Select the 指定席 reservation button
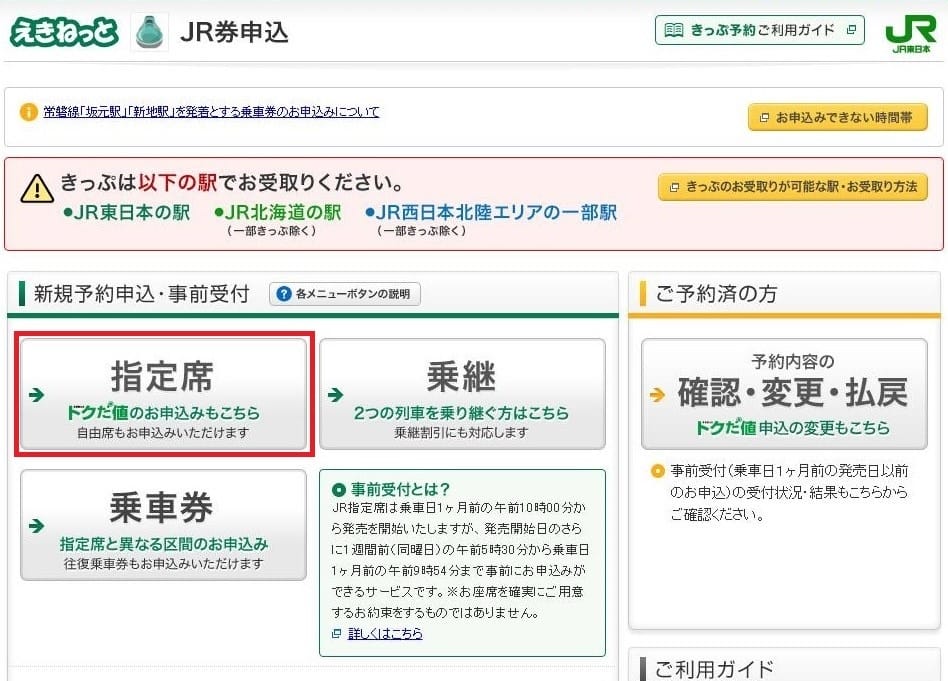Screen dimensions: 948x681 click(x=163, y=394)
